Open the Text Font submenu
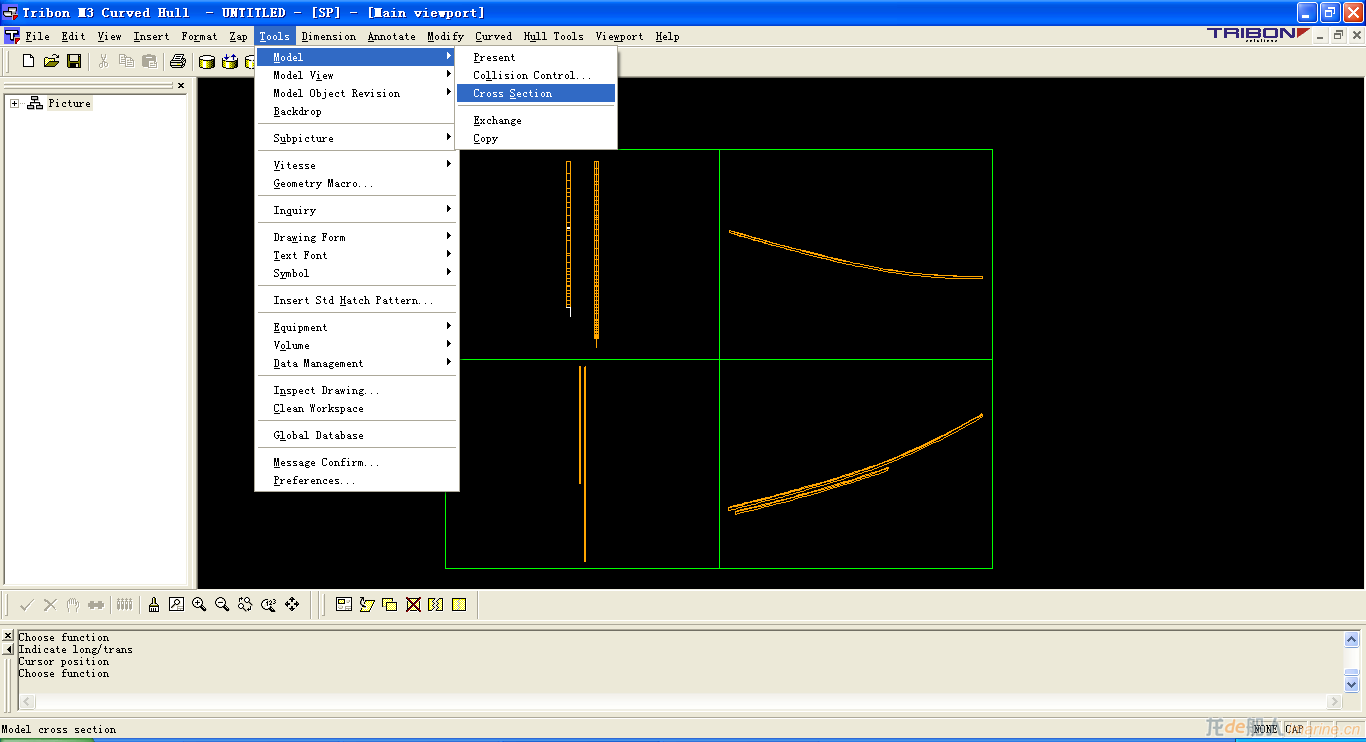This screenshot has width=1366, height=742. 357,255
